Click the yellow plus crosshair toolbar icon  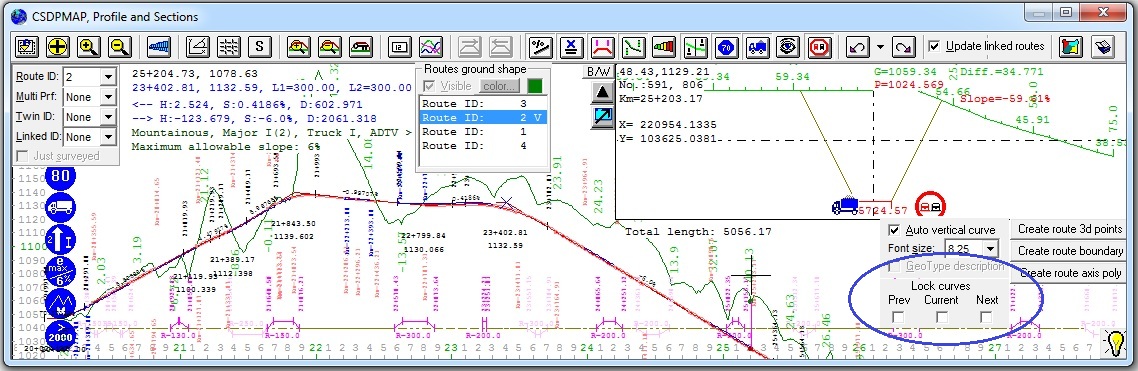58,46
